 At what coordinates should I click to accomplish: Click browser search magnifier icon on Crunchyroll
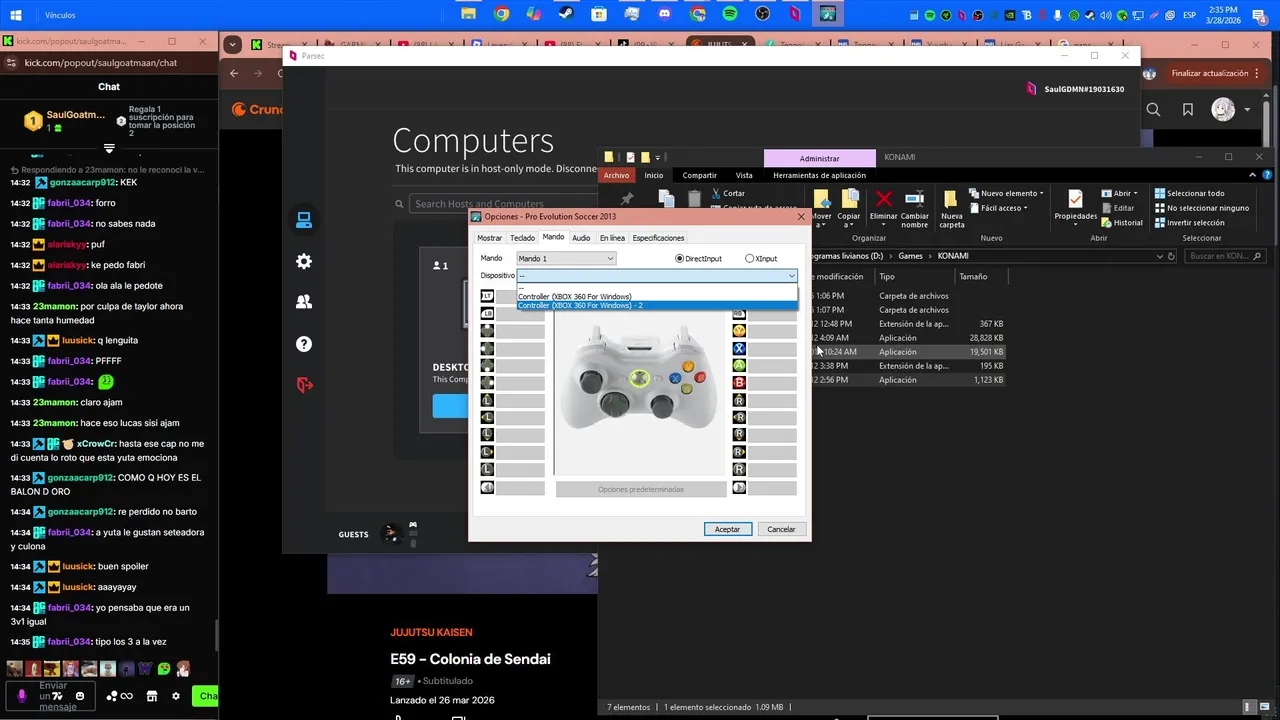[x=1153, y=110]
